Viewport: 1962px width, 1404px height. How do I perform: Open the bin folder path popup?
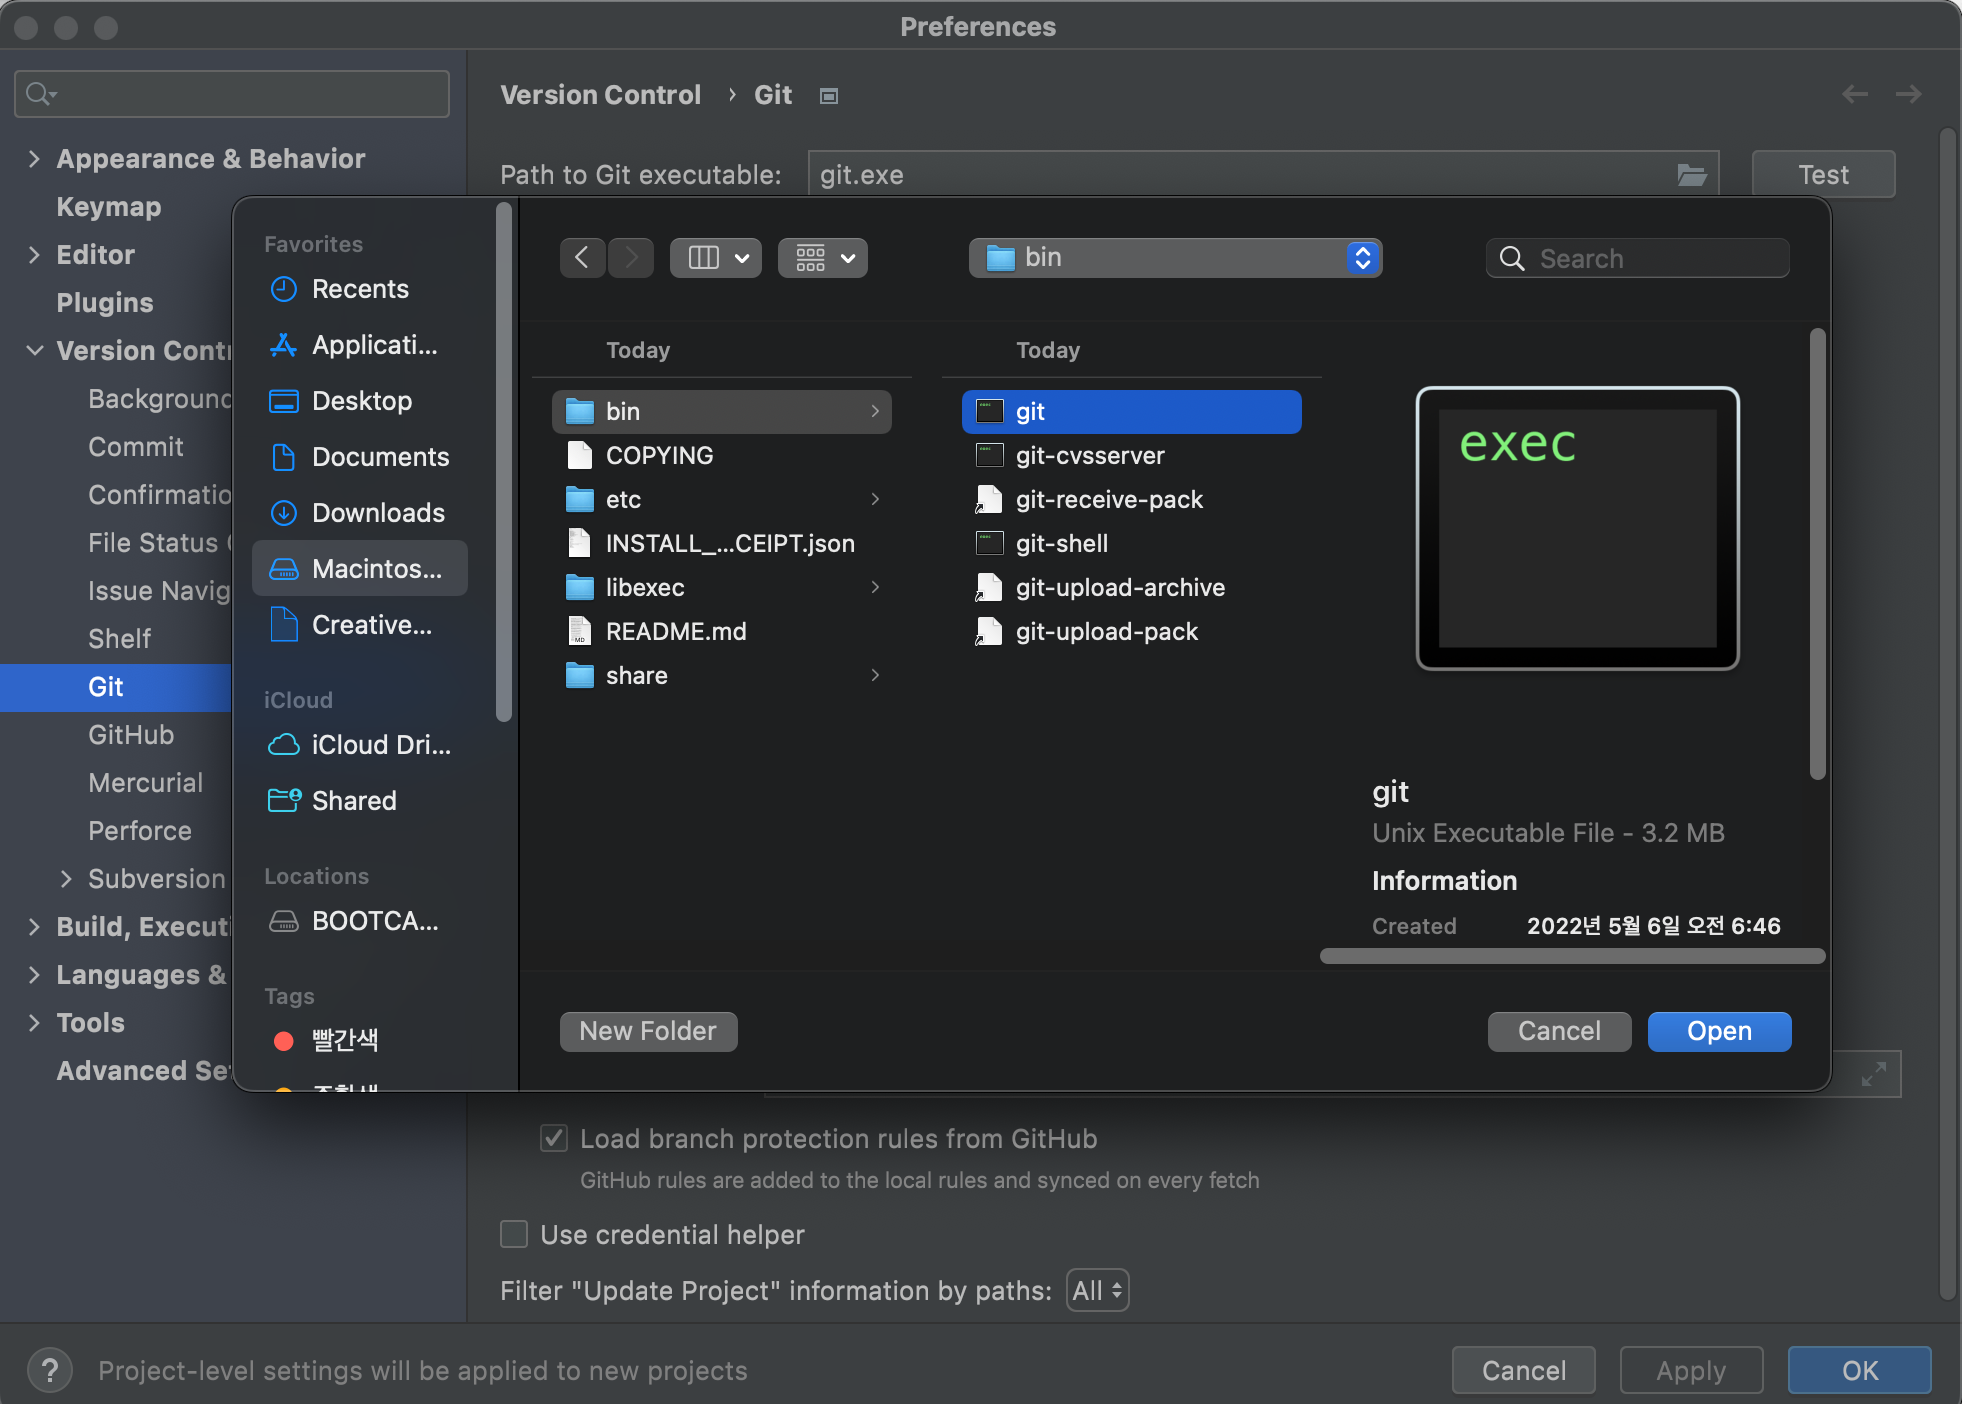(1175, 258)
